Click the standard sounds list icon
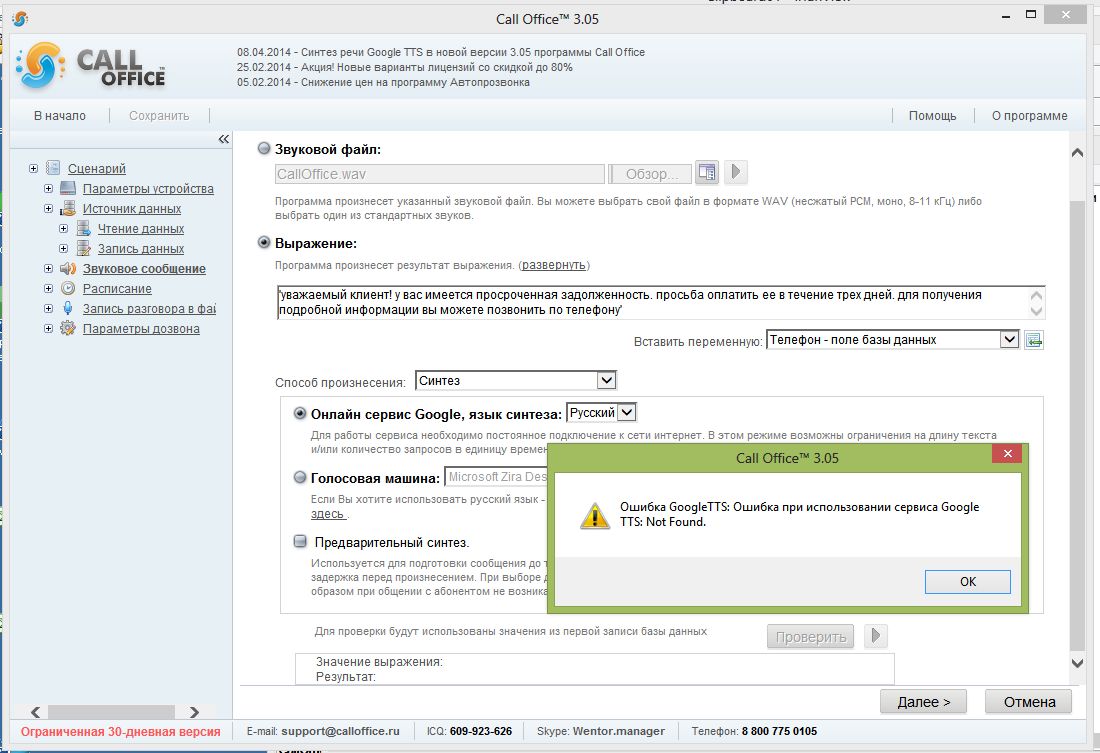 click(708, 173)
